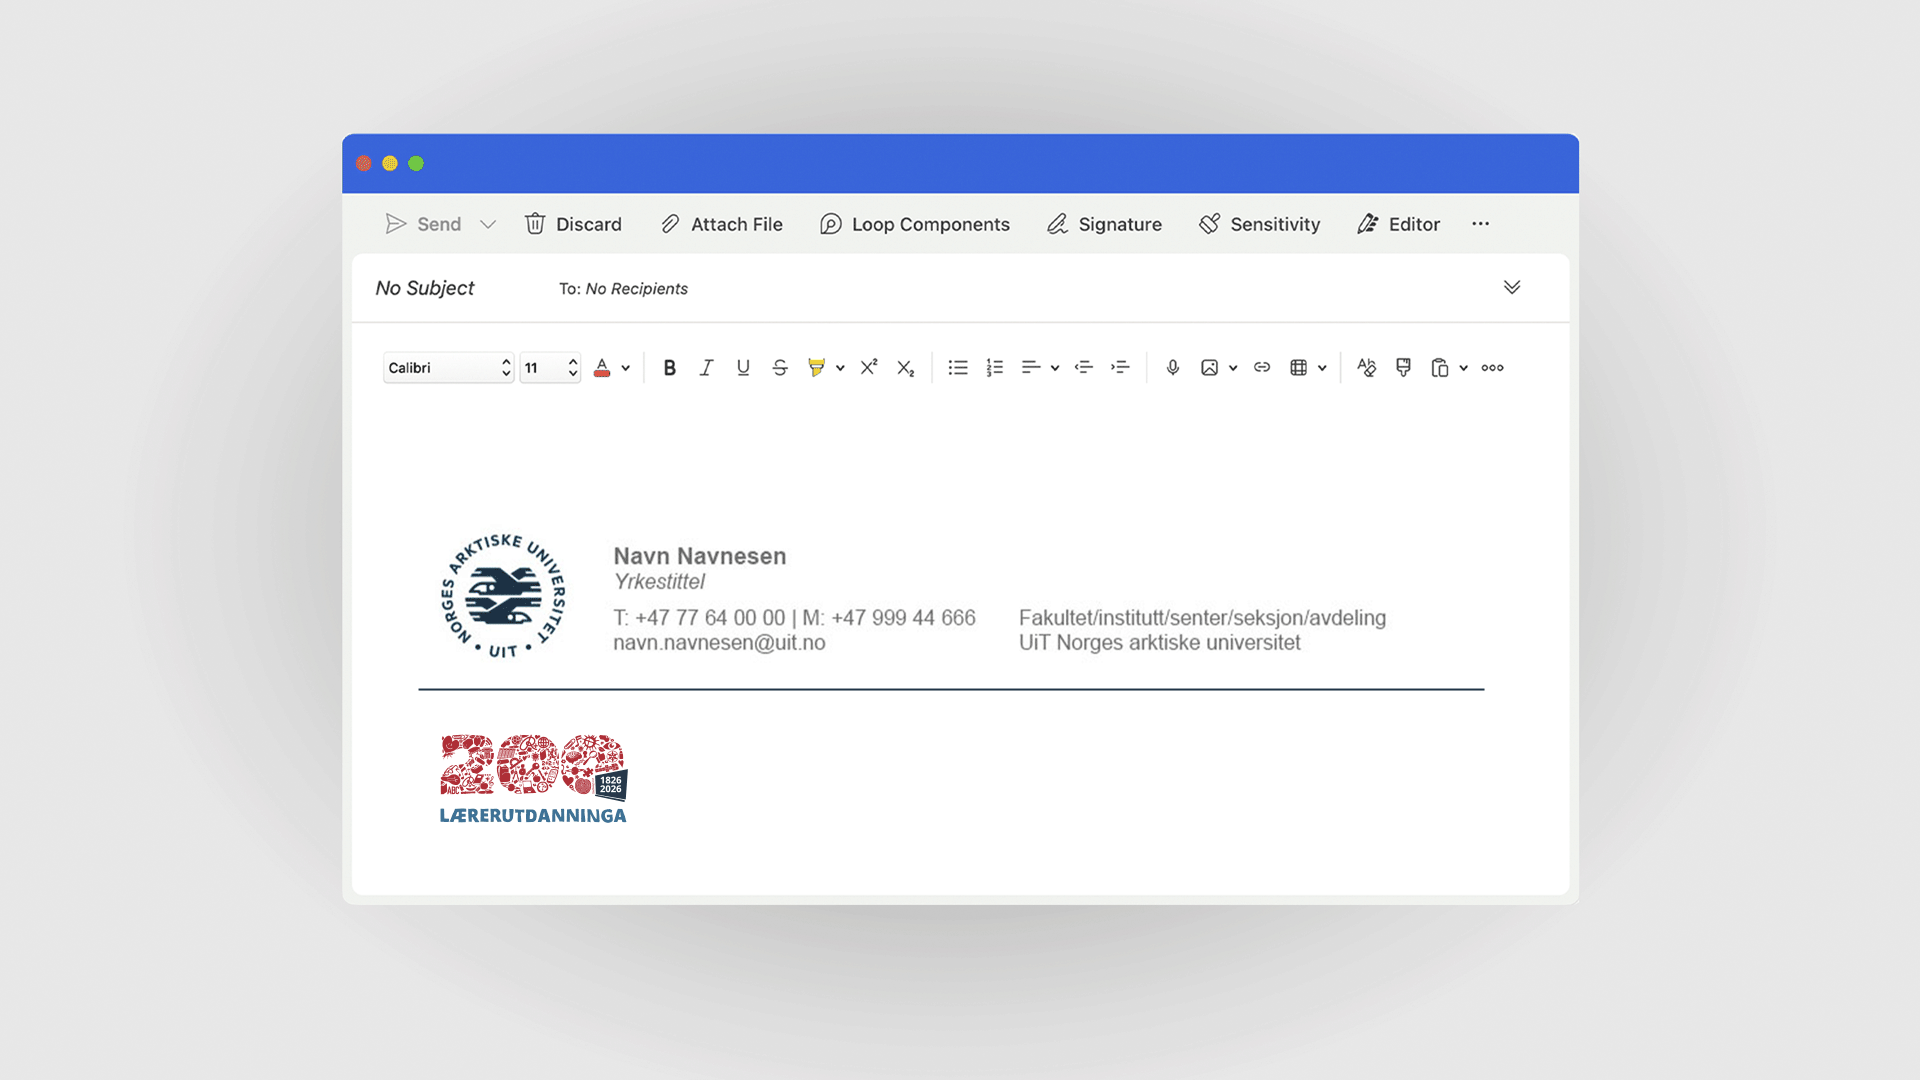Apply yellow text highlight
Image resolution: width=1920 pixels, height=1080 pixels.
[x=817, y=368]
